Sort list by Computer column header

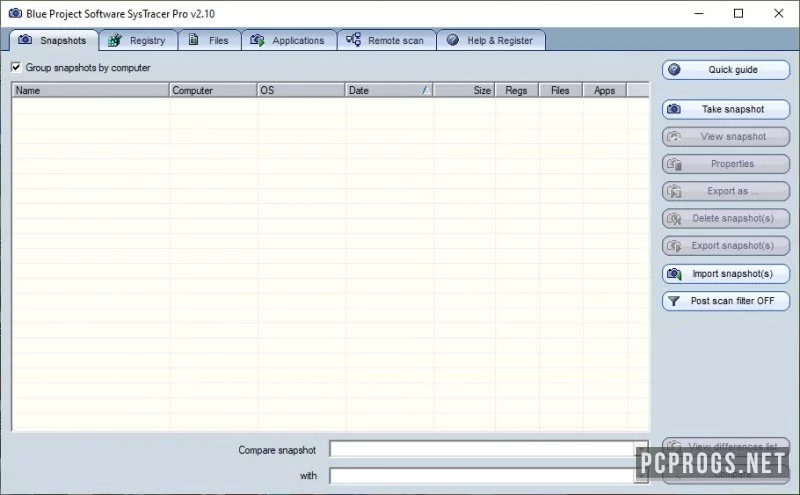coord(213,90)
